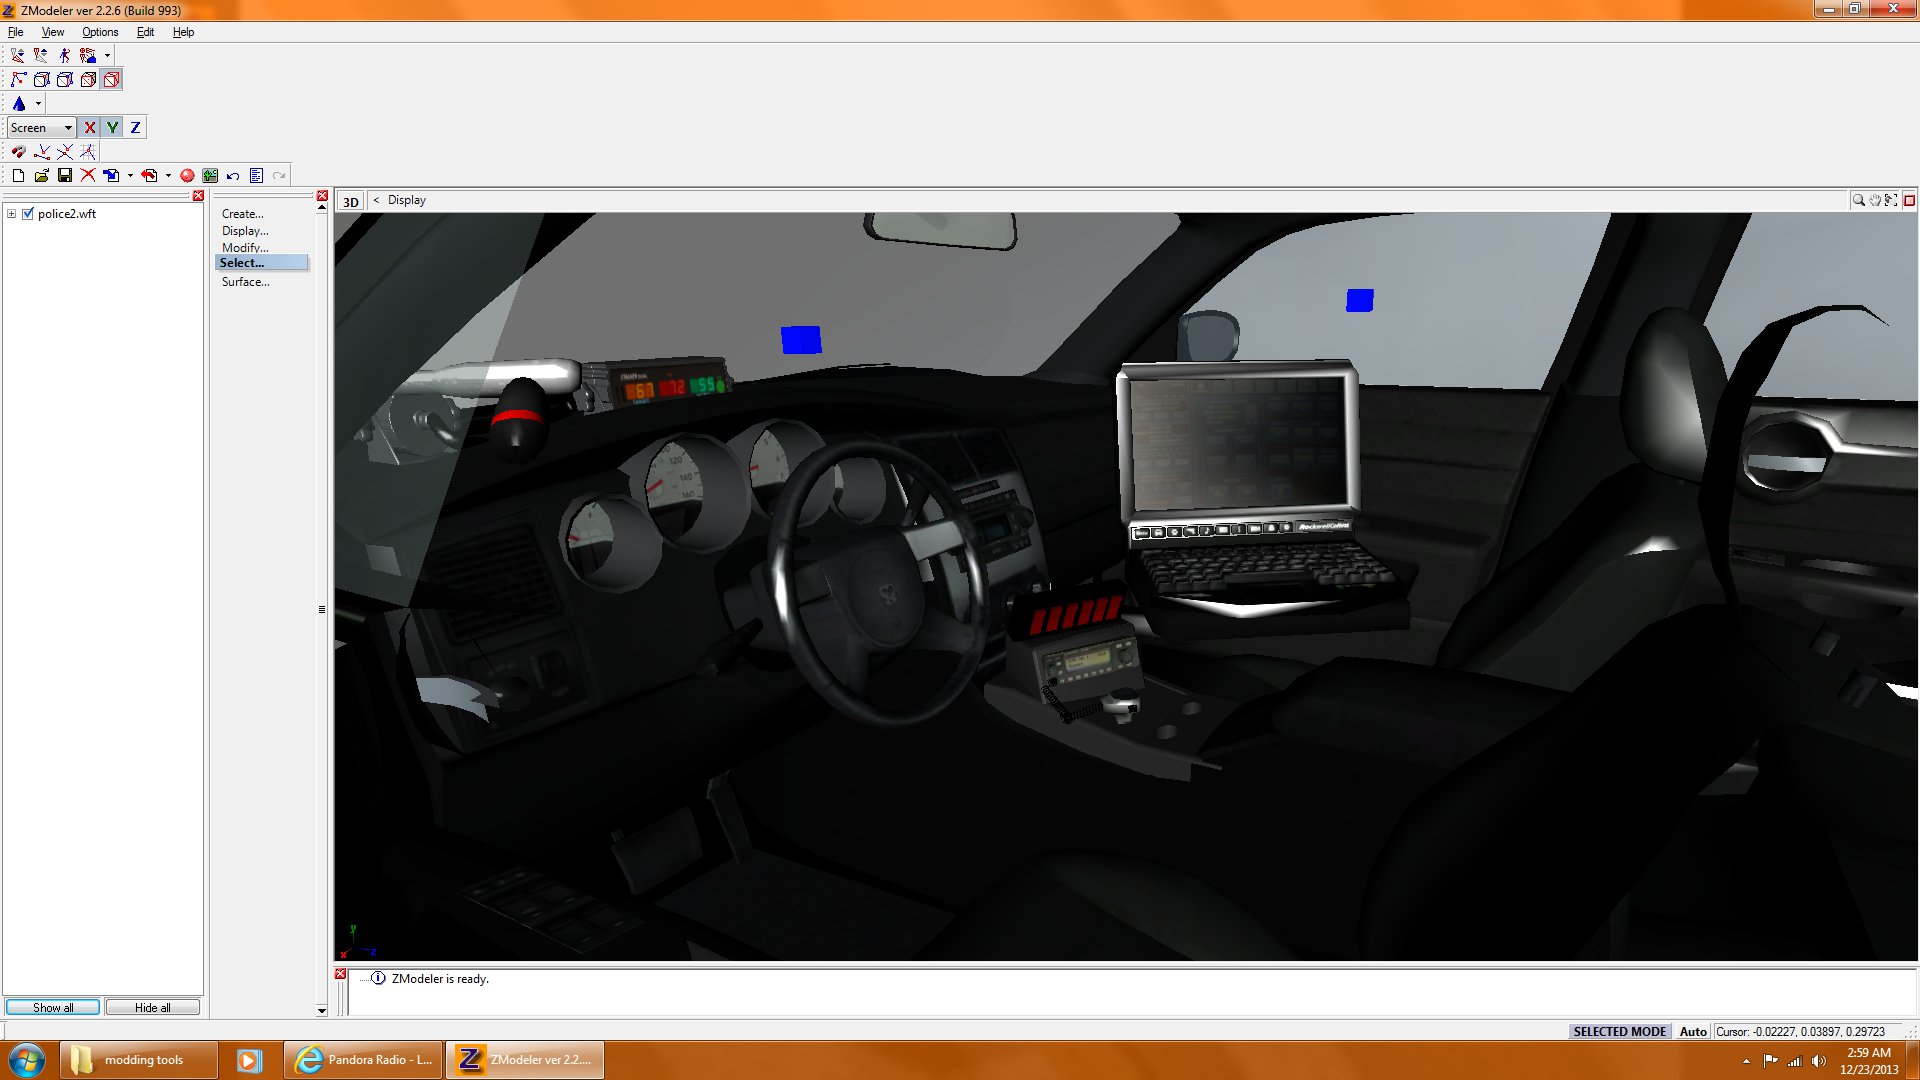1920x1080 pixels.
Task: Open the Import button dropdown arrow
Action: 130,175
